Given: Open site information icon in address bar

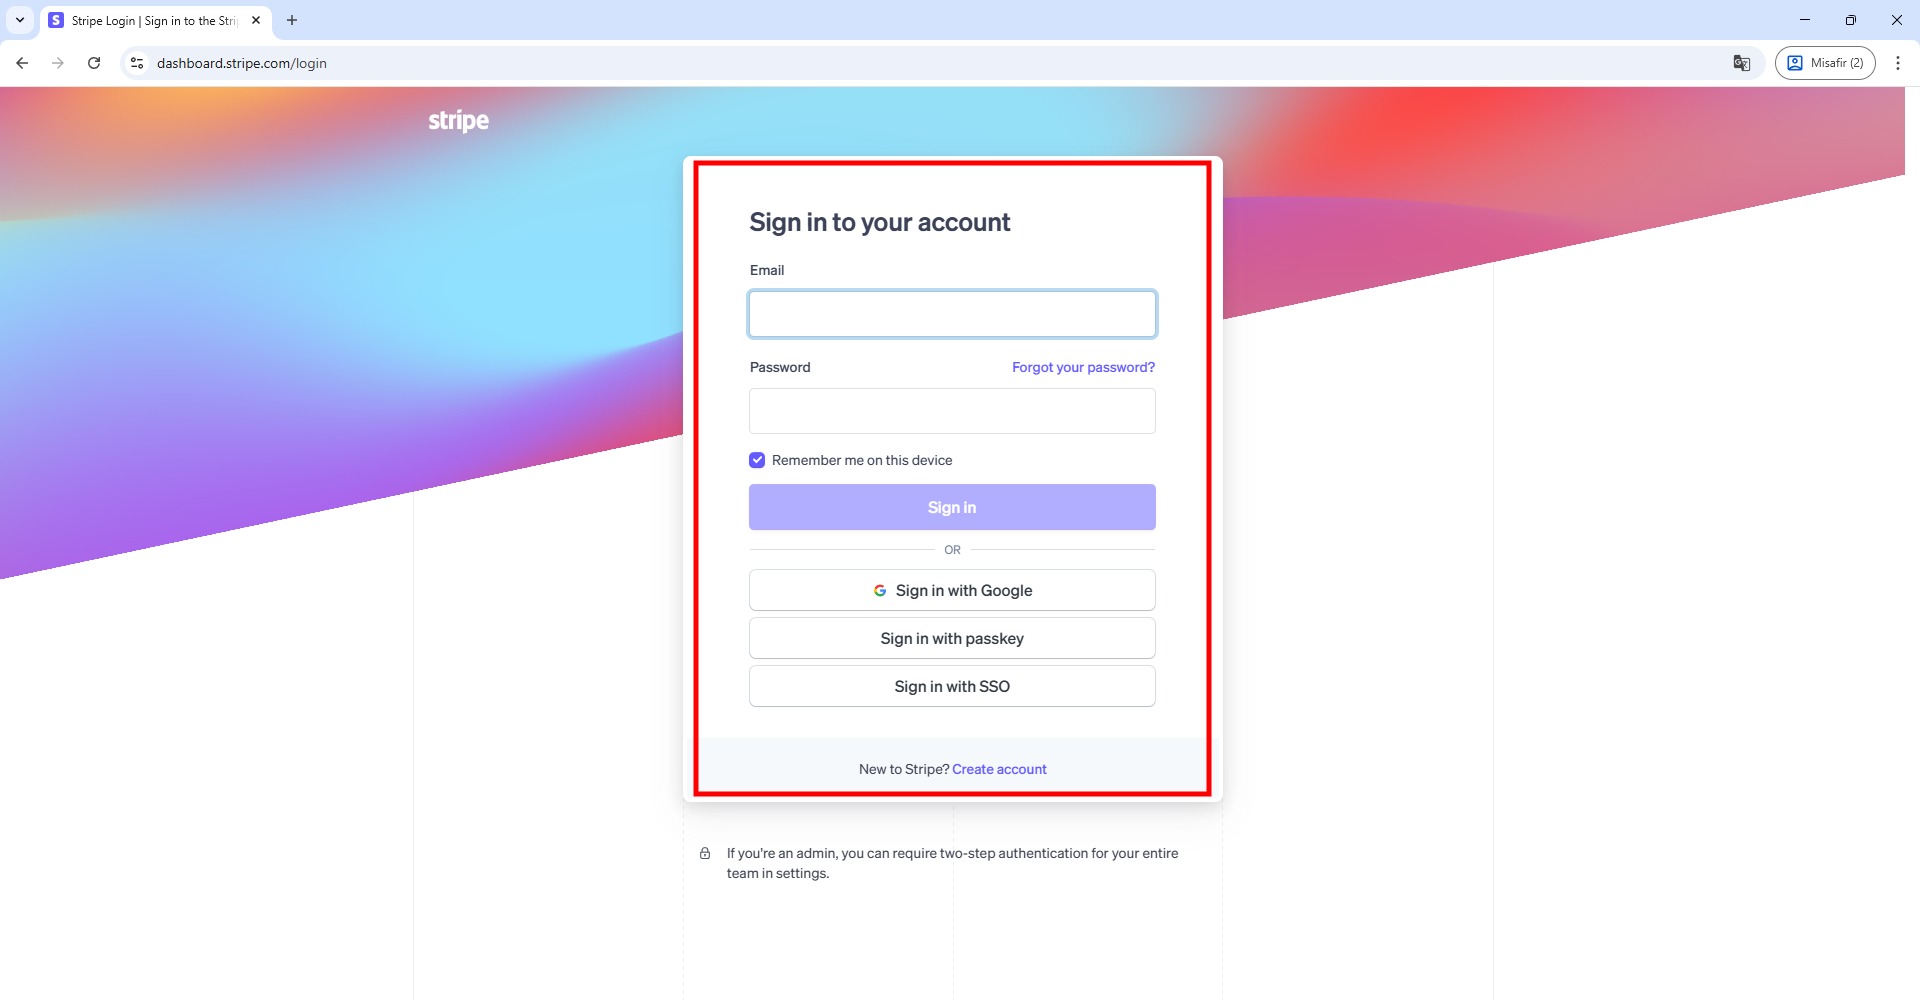Looking at the screenshot, I should click(x=137, y=63).
